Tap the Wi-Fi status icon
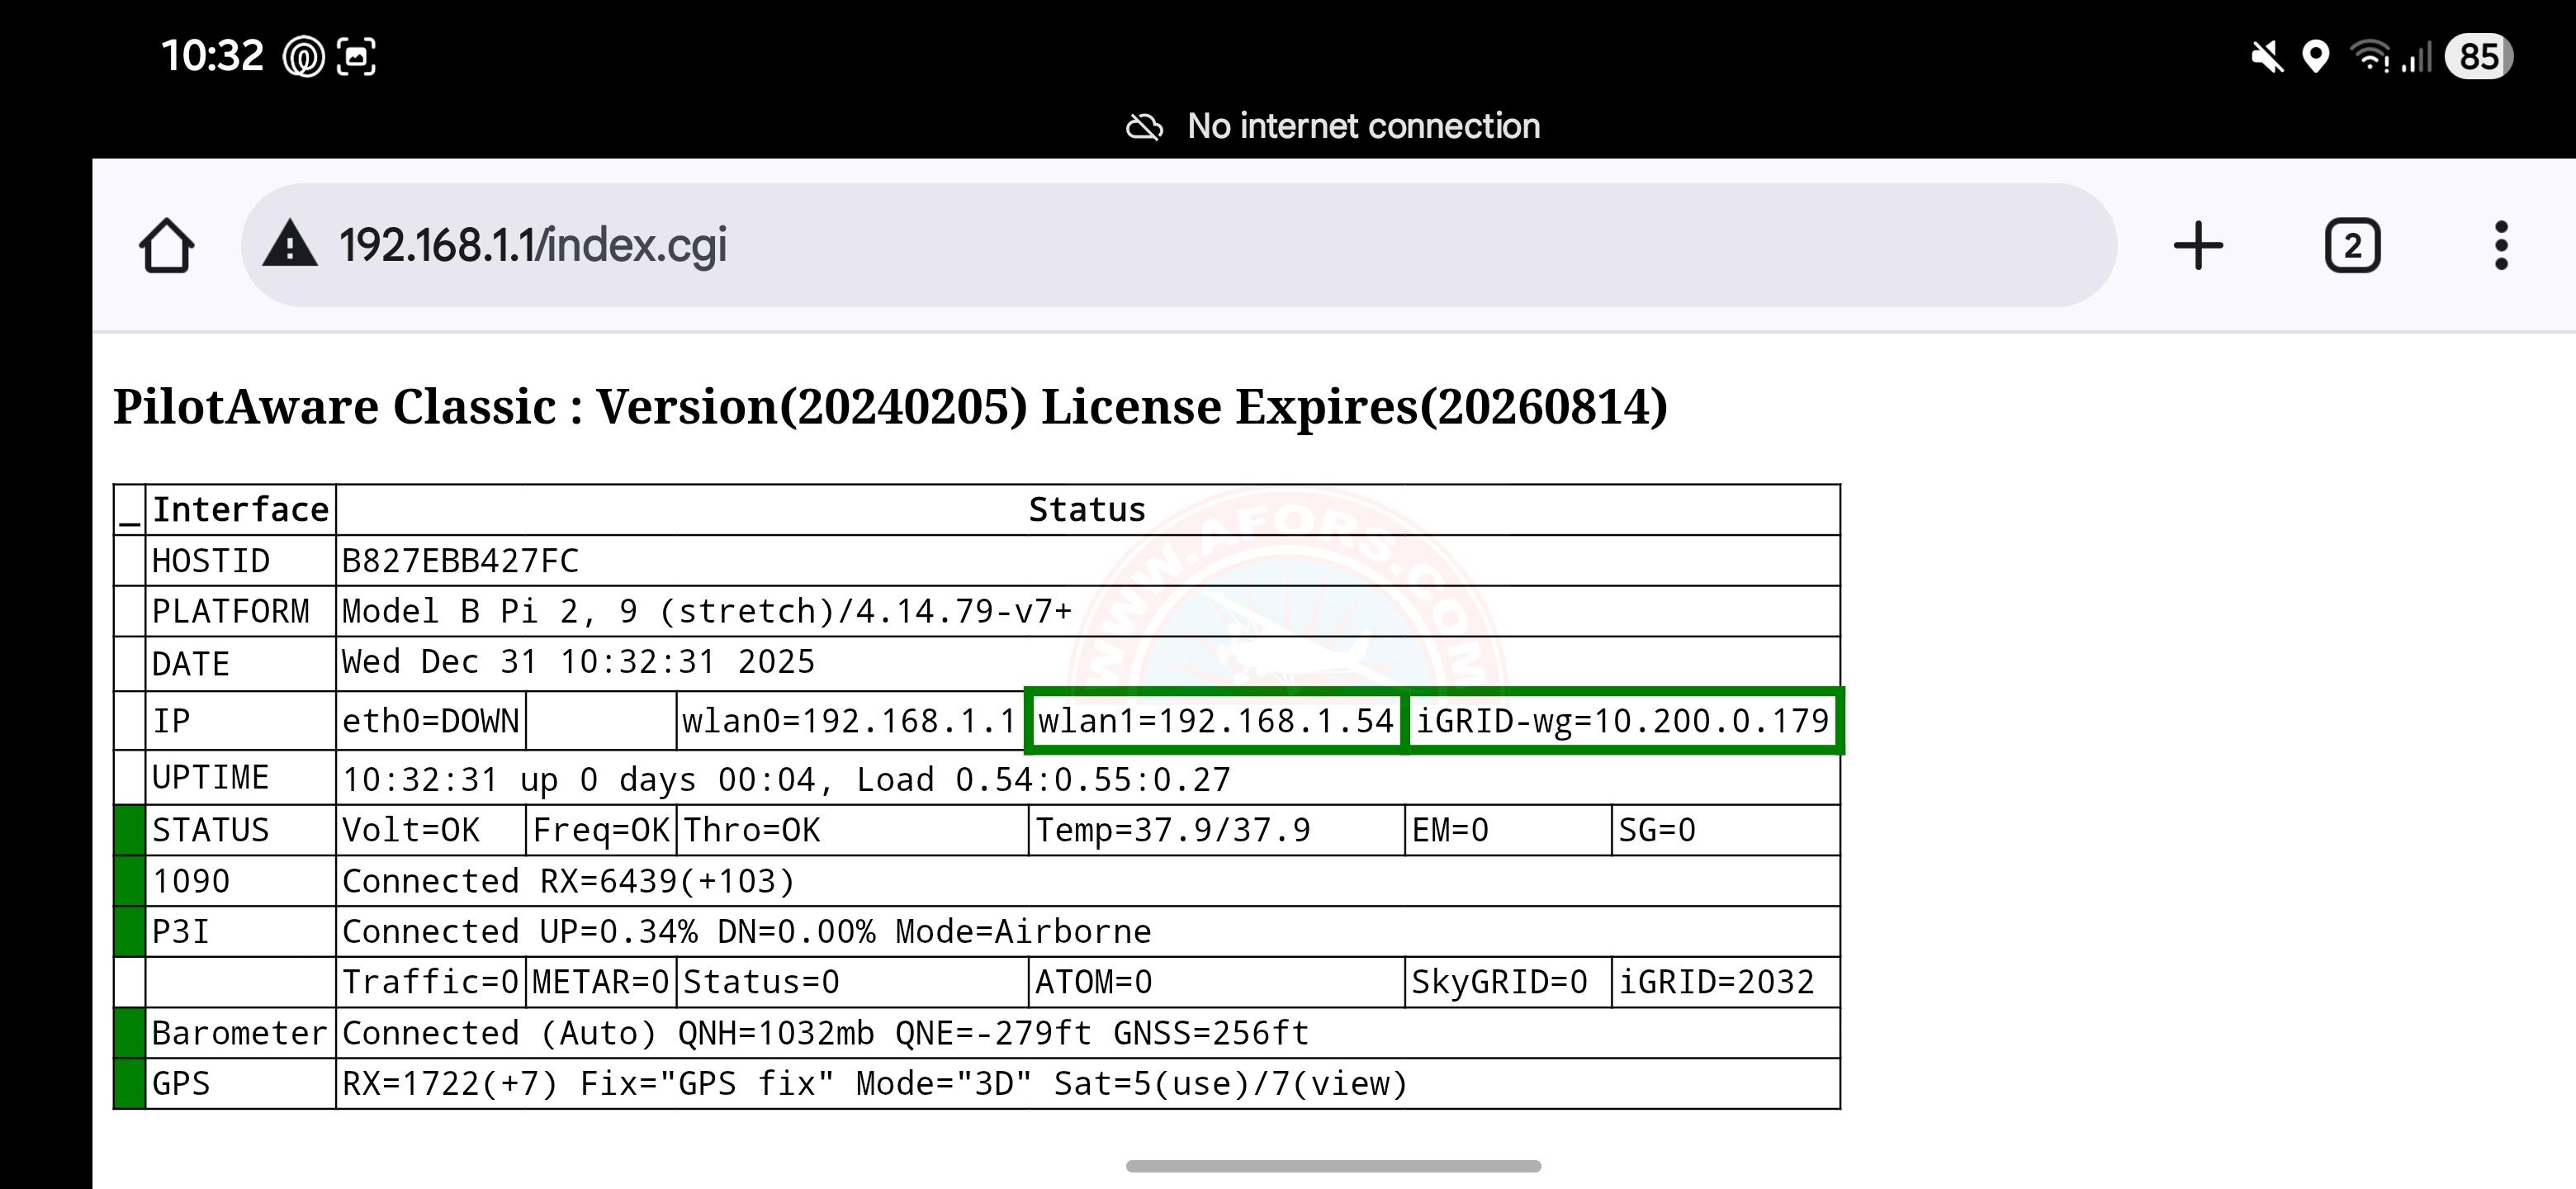 (x=2369, y=57)
